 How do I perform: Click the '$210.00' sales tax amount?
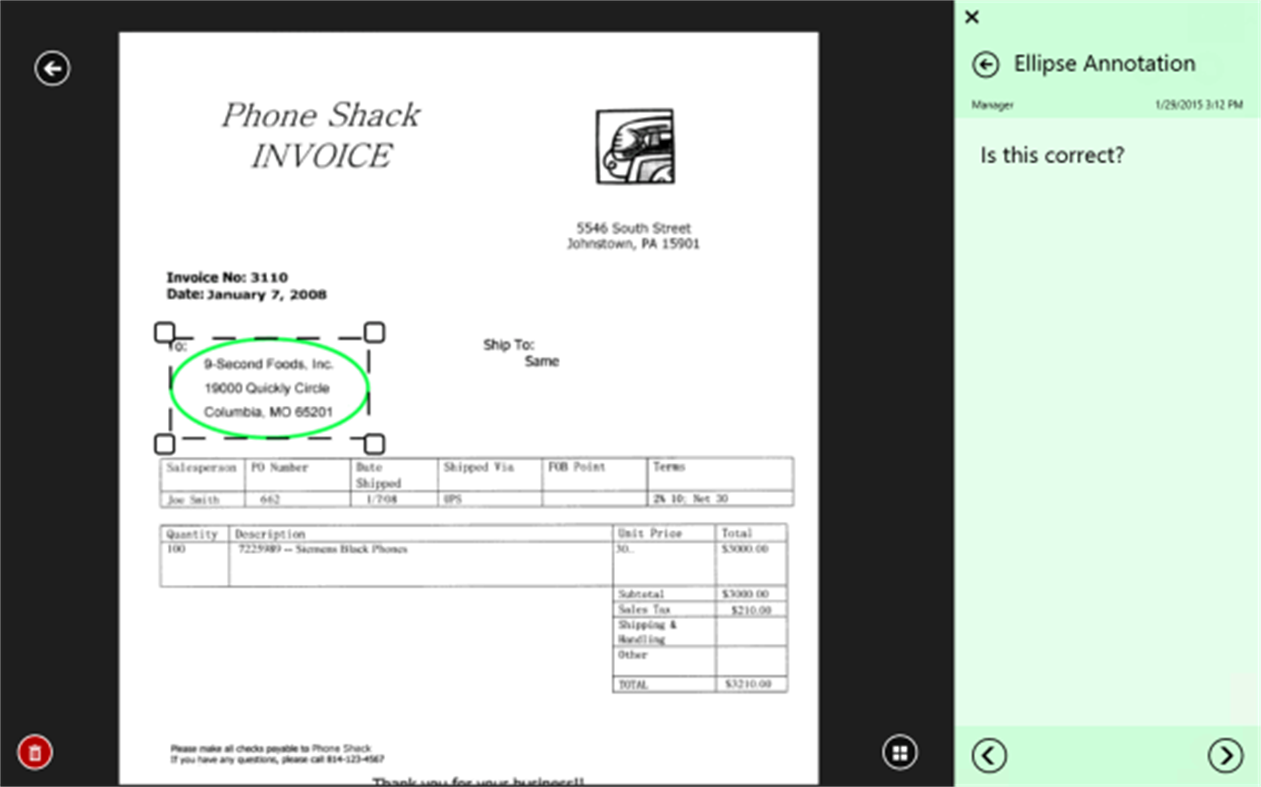(750, 609)
